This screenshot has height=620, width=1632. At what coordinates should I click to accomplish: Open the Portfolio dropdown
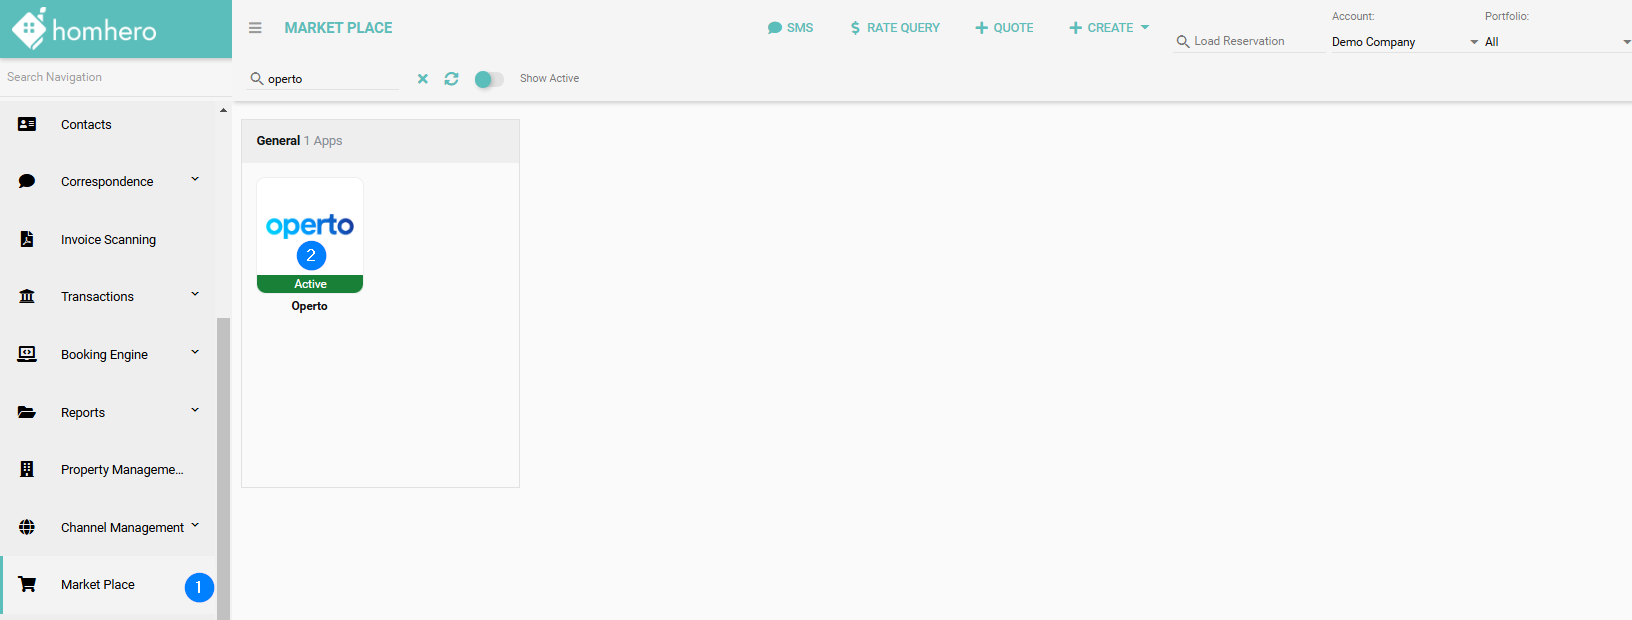[x=1556, y=42]
